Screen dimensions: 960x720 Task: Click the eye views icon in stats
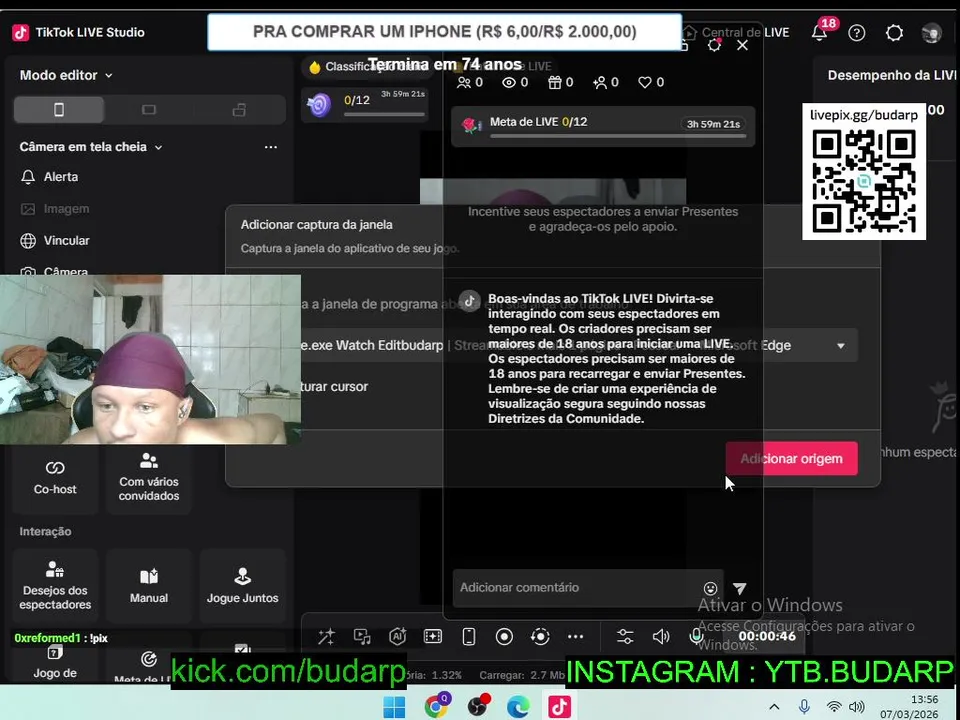(x=509, y=83)
